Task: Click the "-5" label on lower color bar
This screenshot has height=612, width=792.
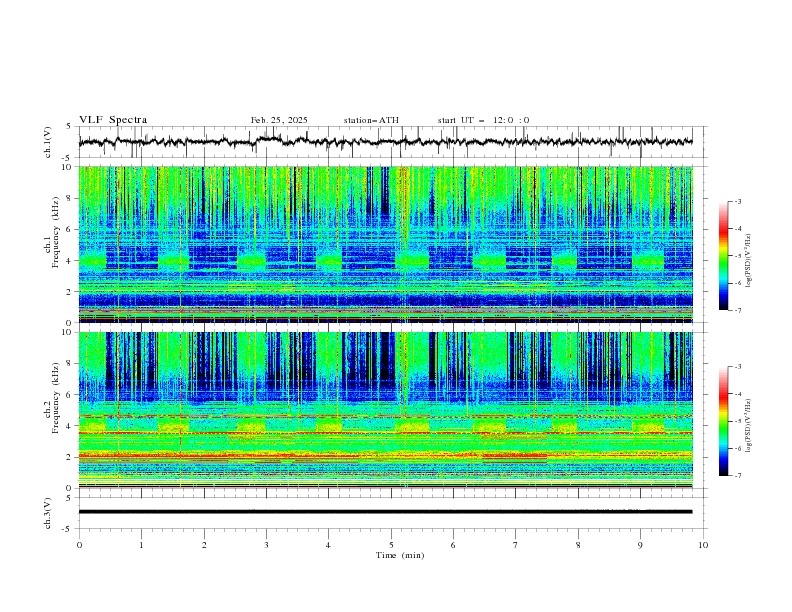Action: [738, 421]
